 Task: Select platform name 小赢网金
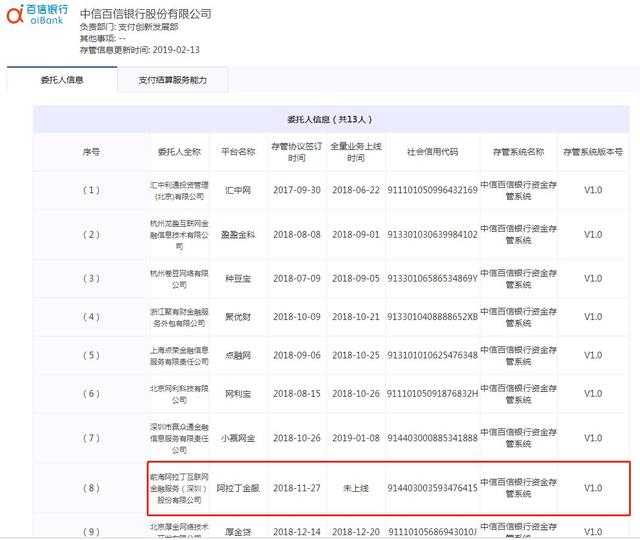238,438
